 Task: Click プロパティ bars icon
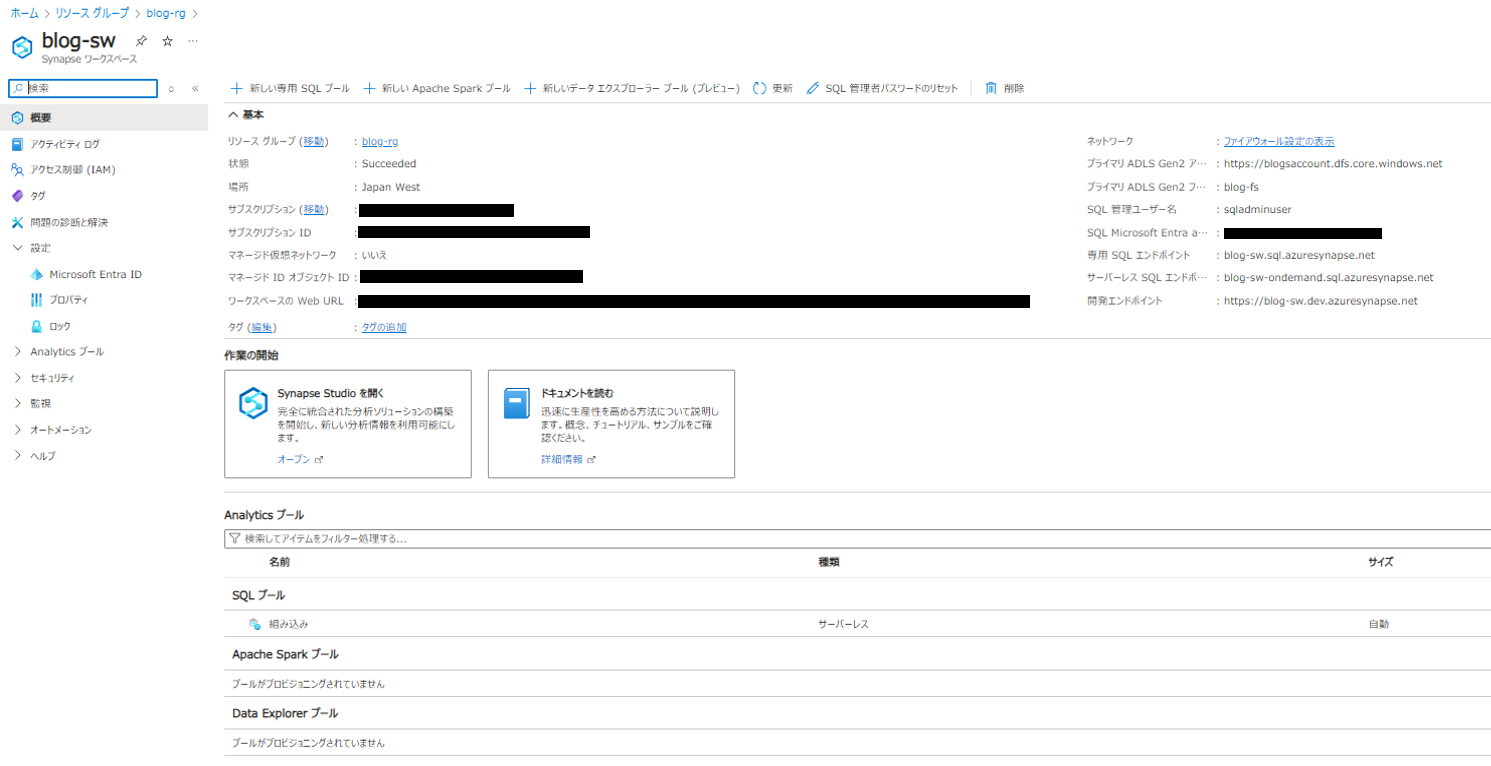pos(37,300)
